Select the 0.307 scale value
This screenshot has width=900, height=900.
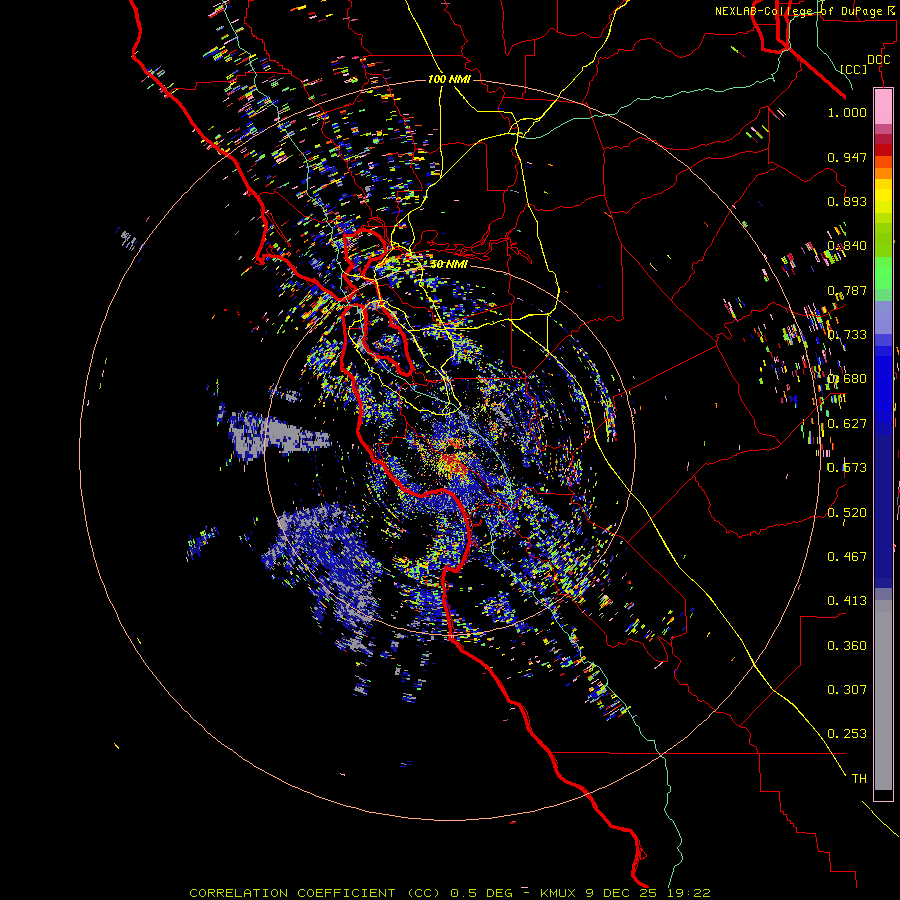847,690
